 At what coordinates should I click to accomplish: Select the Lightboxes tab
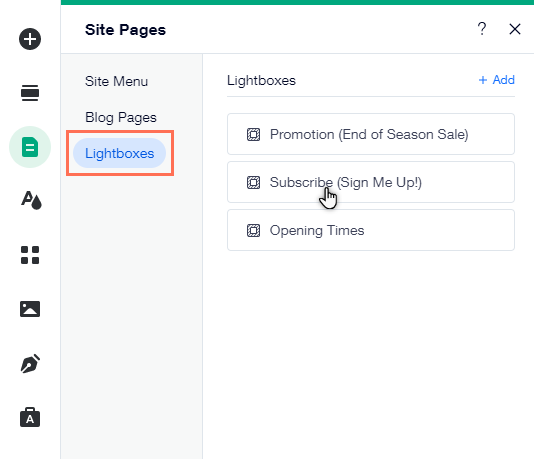[x=120, y=153]
